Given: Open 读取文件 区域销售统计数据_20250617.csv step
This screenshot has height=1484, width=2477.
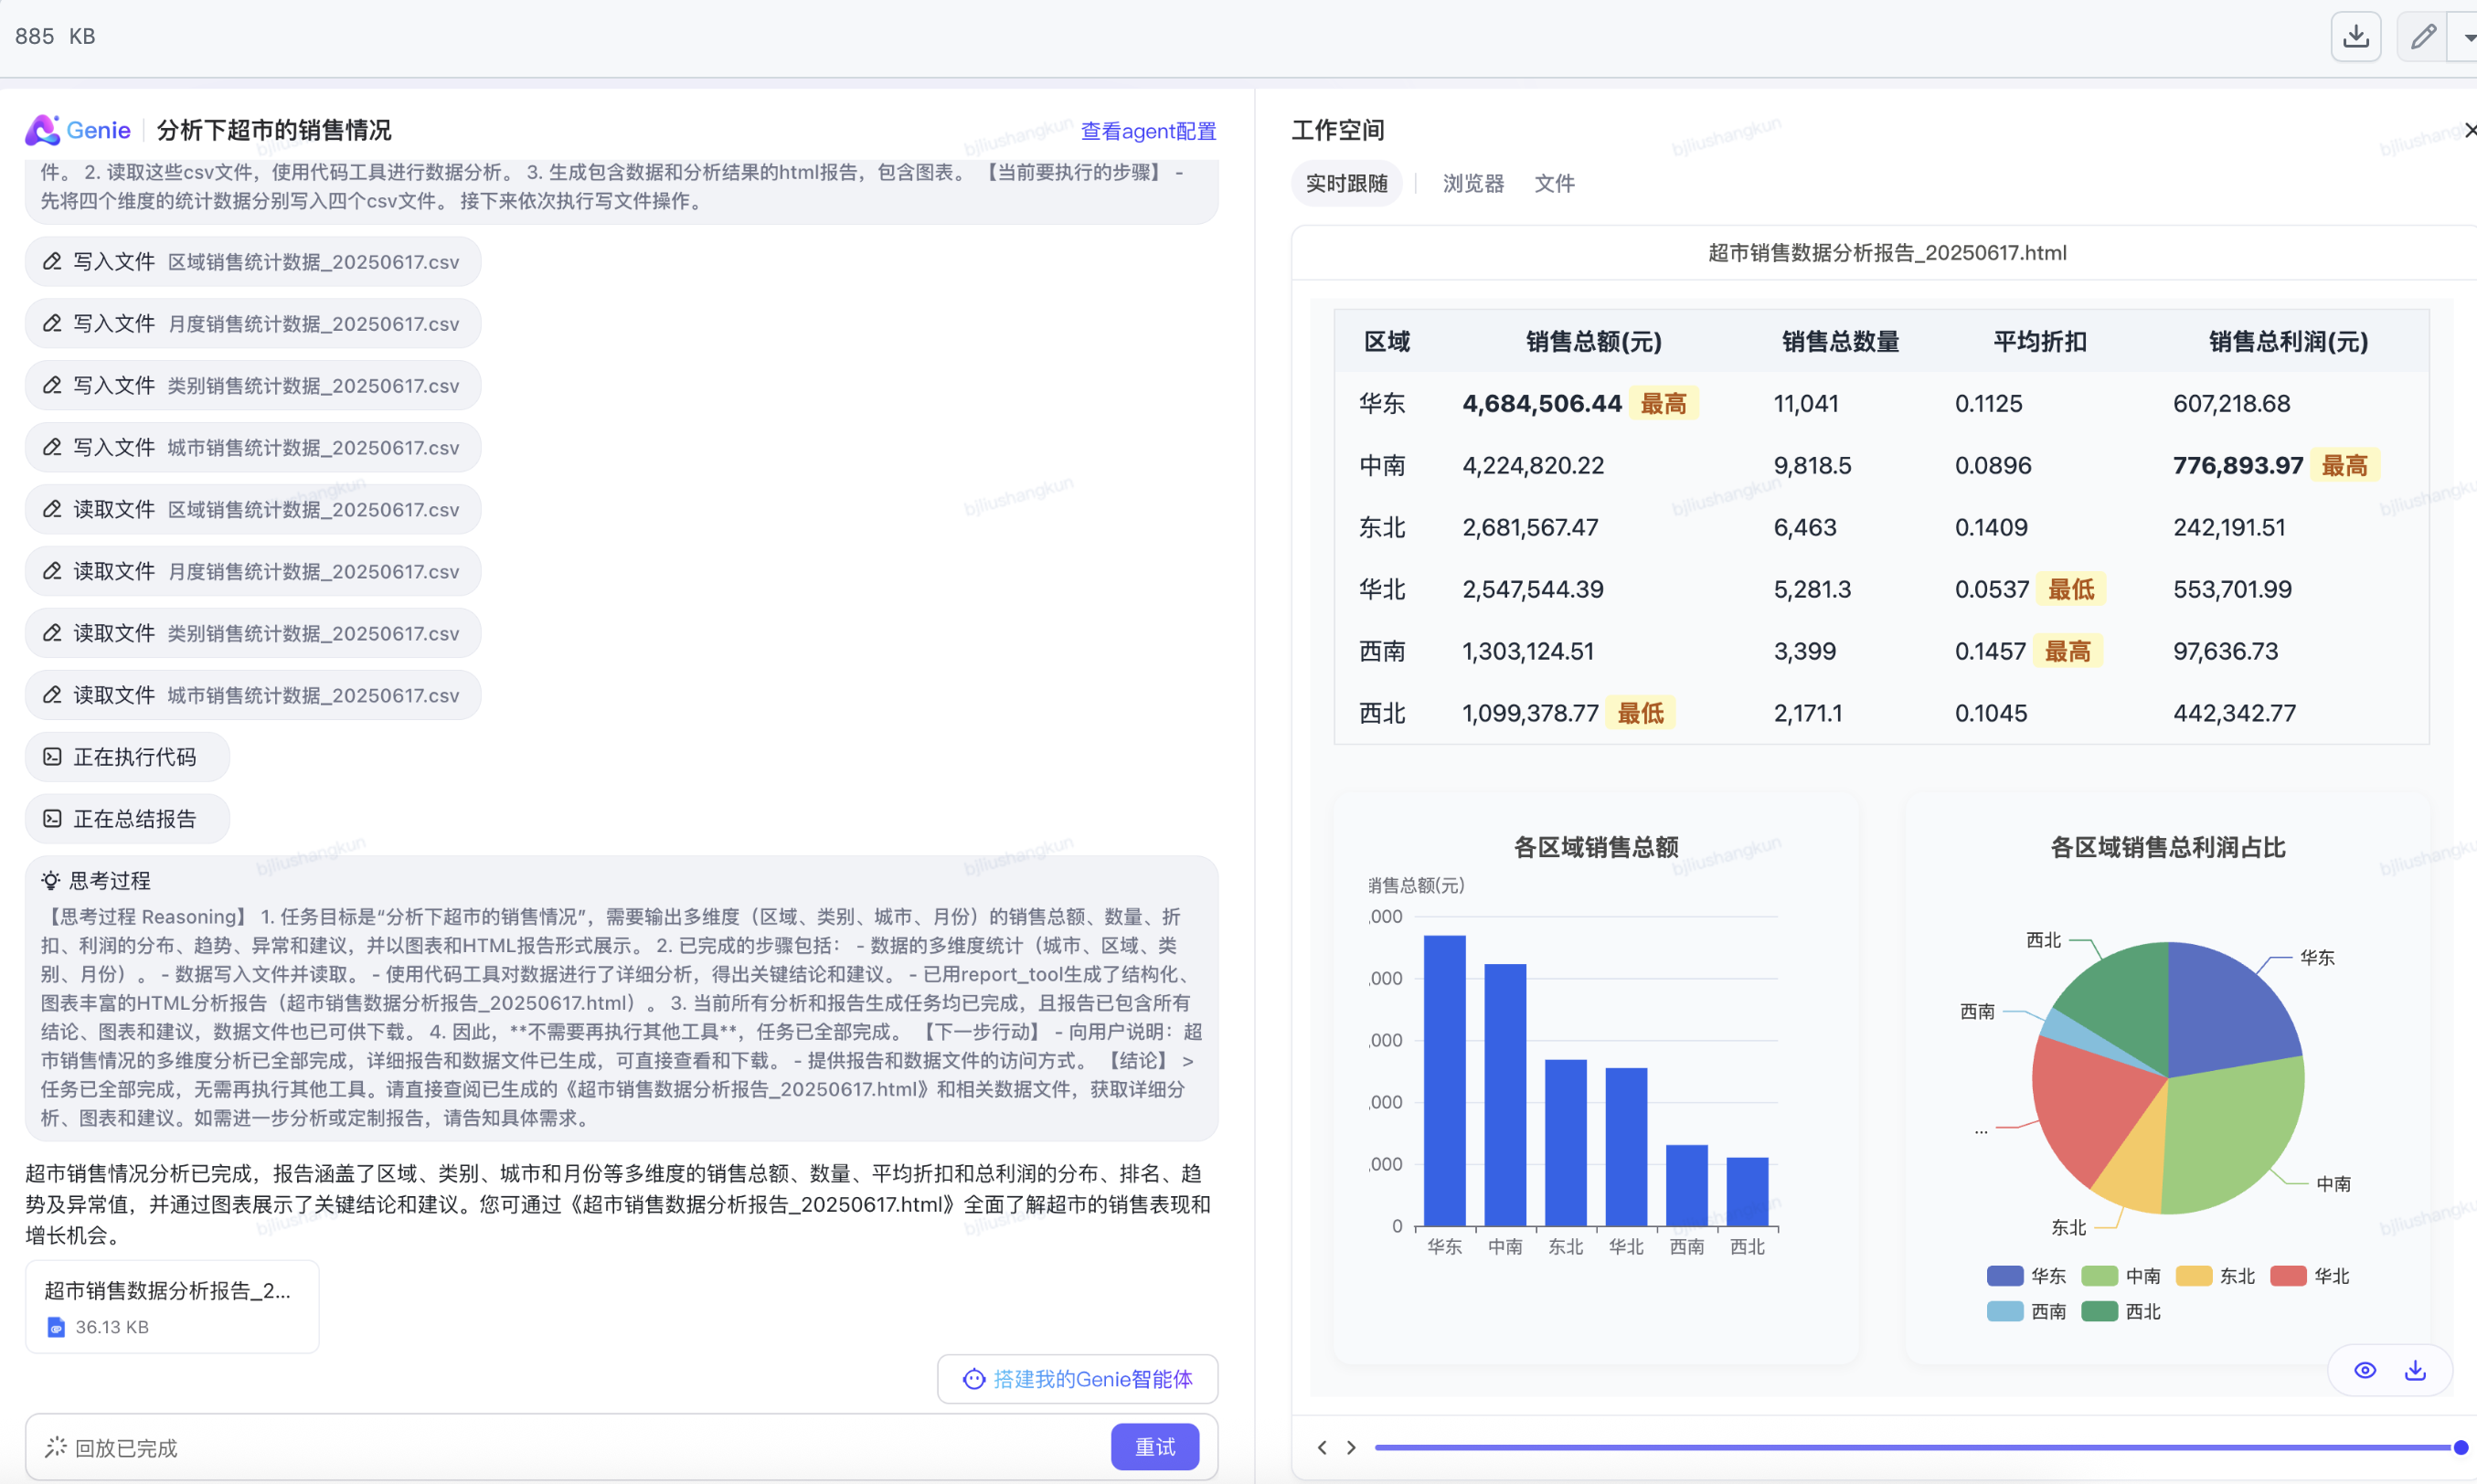Looking at the screenshot, I should pyautogui.click(x=253, y=509).
